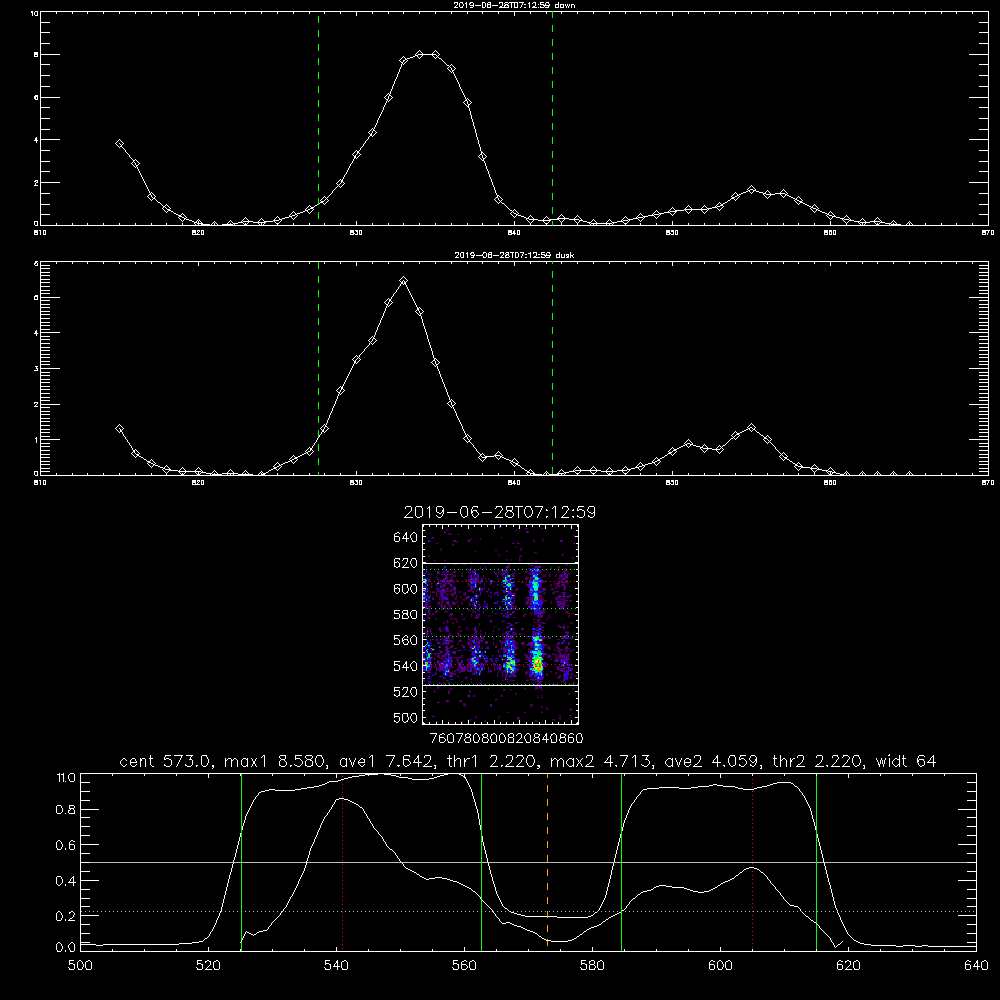Viewport: 1000px width, 1000px height.
Task: Click x-axis label 830 under dawn plot
Action: 356,233
